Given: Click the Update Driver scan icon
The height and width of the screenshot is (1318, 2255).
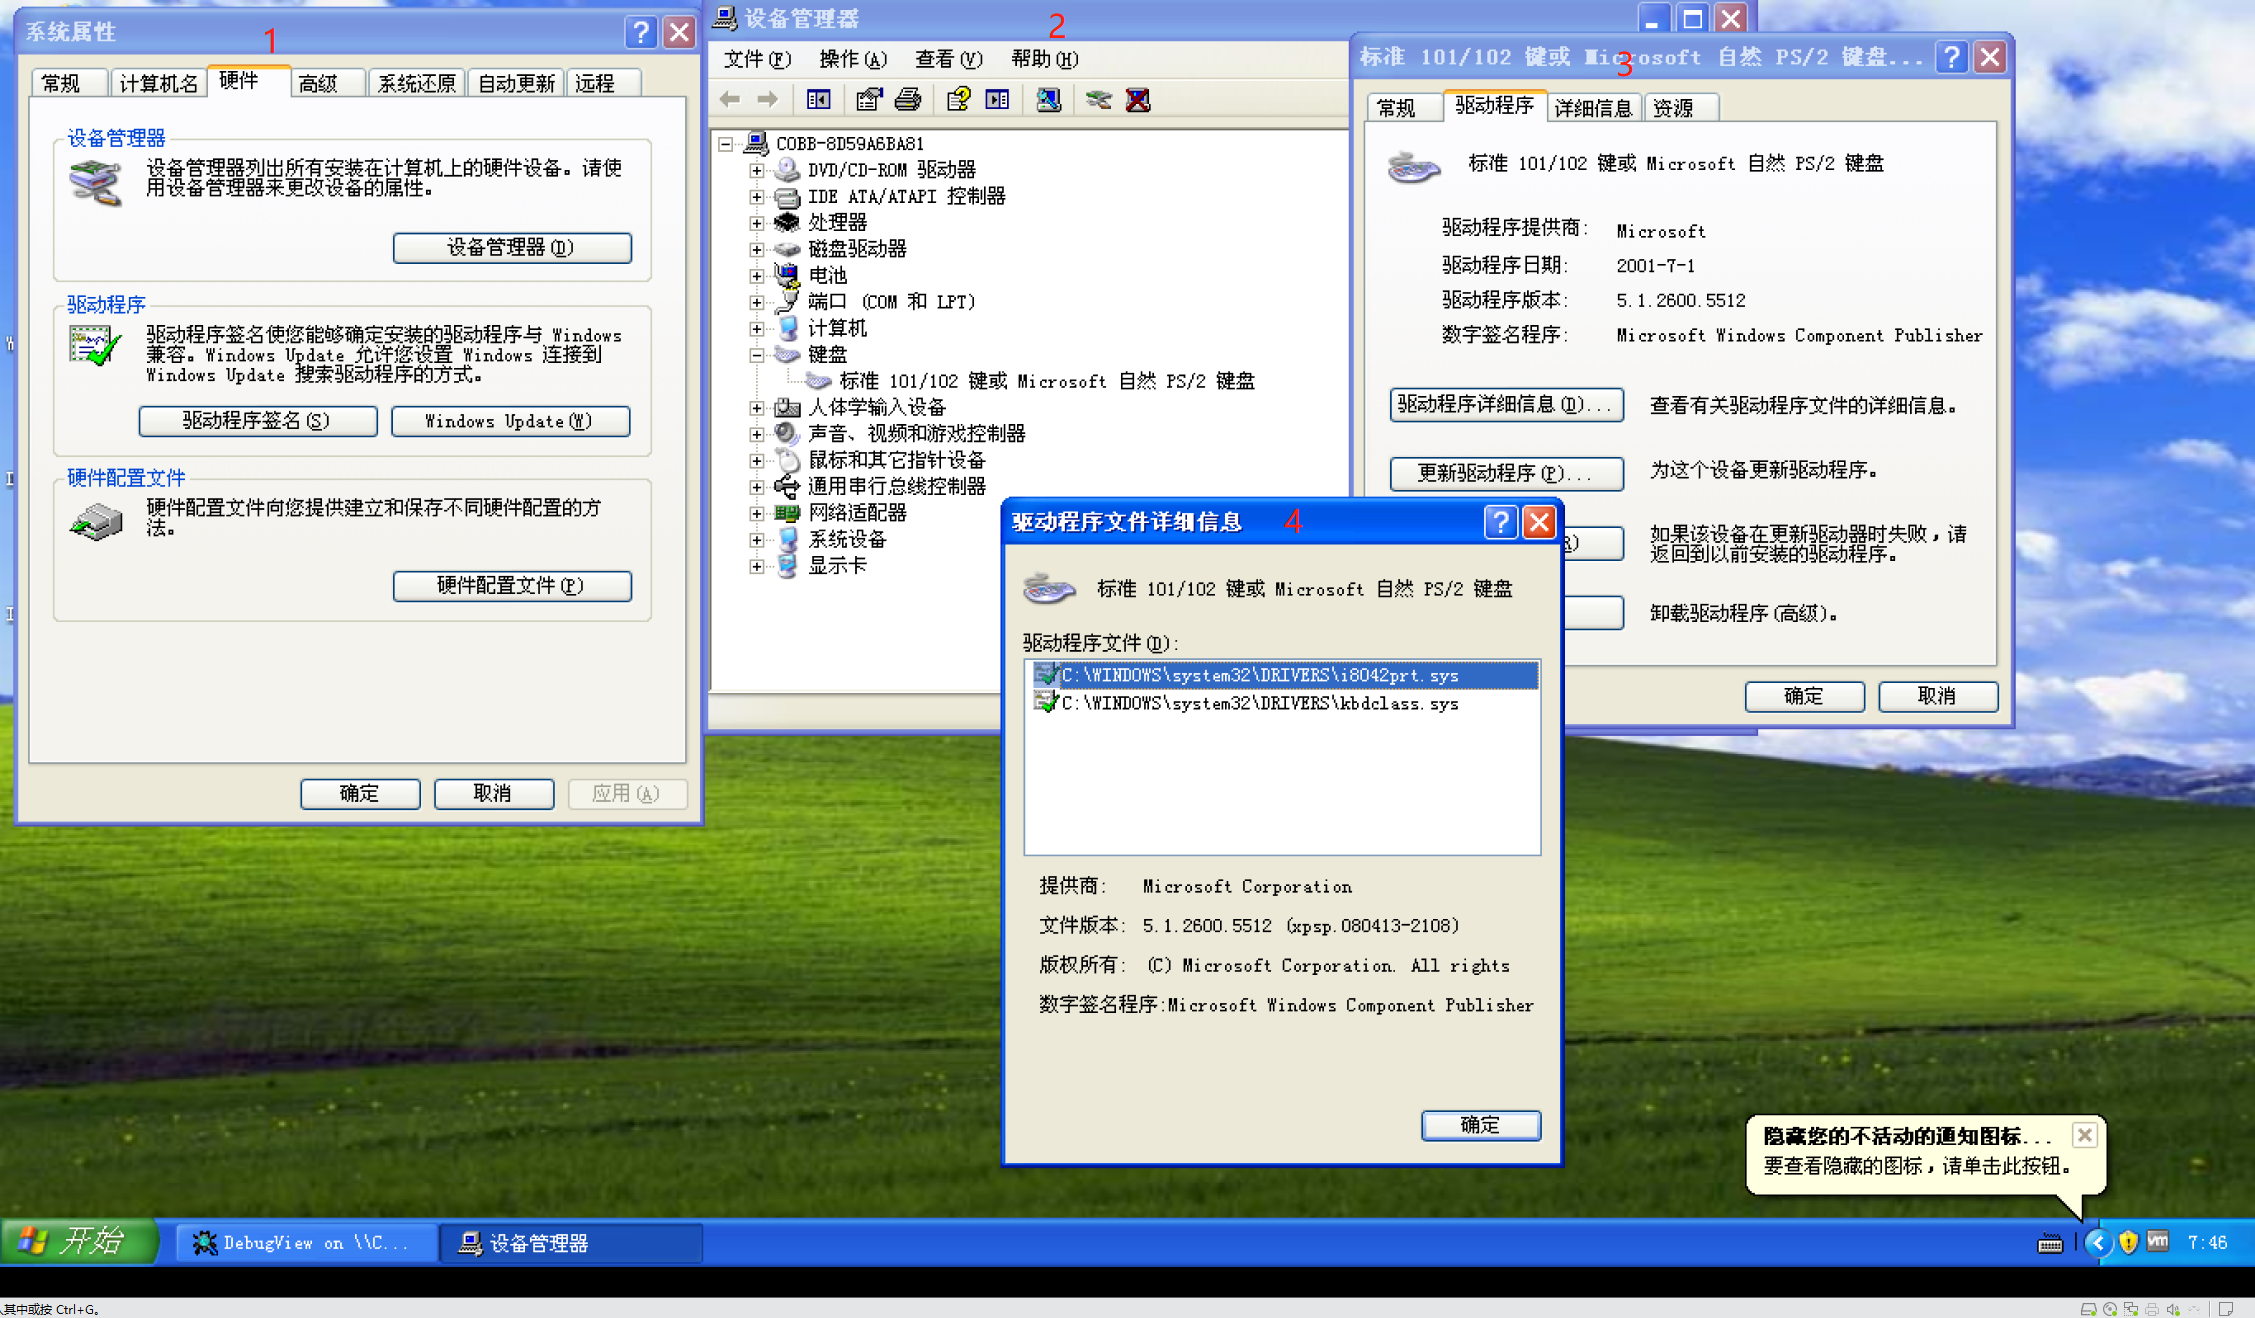Looking at the screenshot, I should click(1048, 99).
